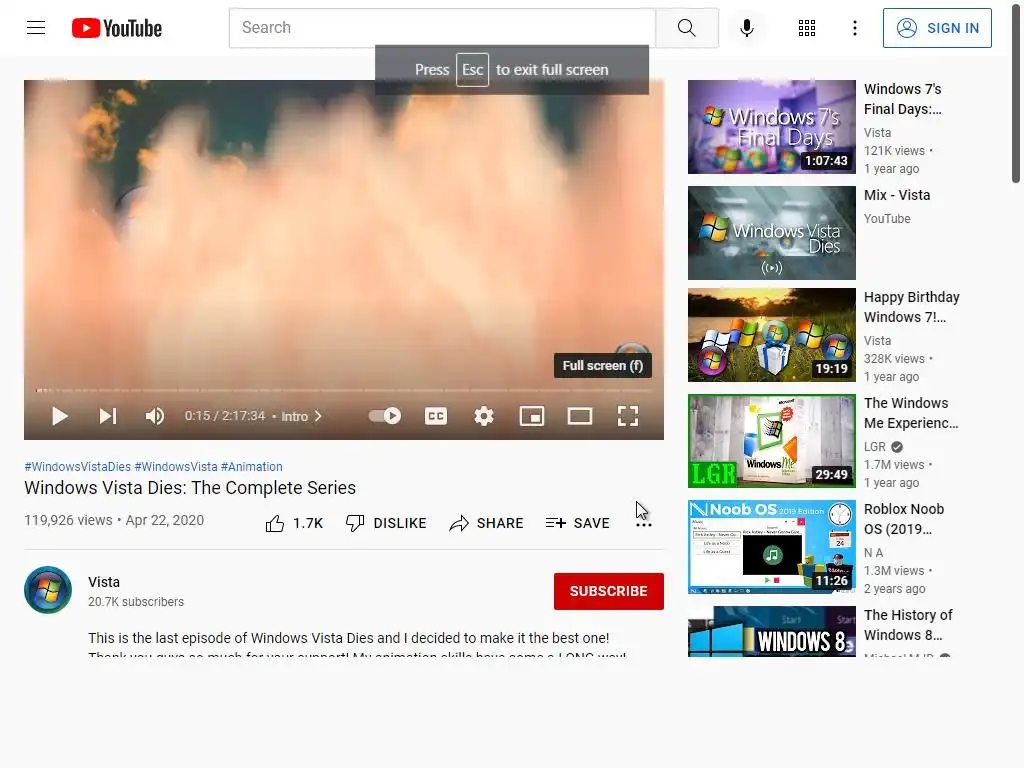Open the player settings gear

pyautogui.click(x=484, y=416)
